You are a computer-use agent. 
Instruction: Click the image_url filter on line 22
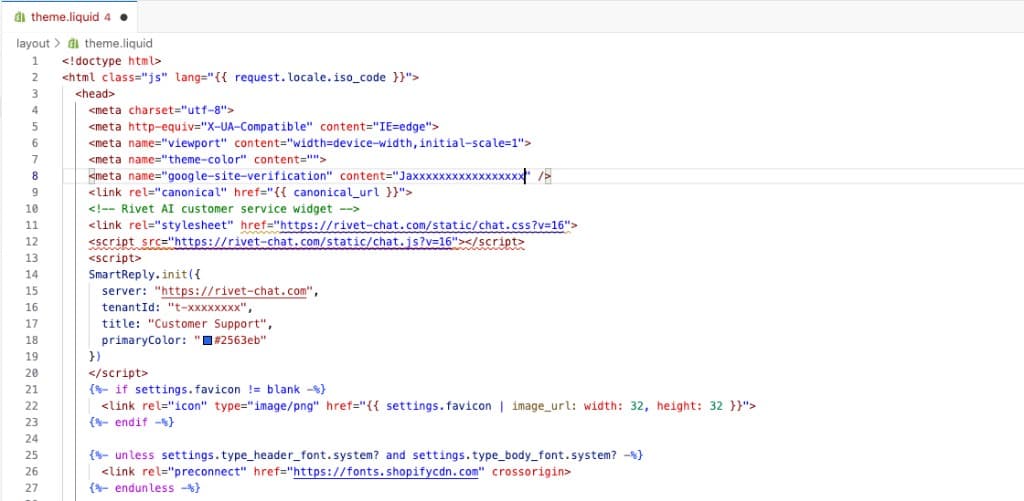(x=541, y=406)
